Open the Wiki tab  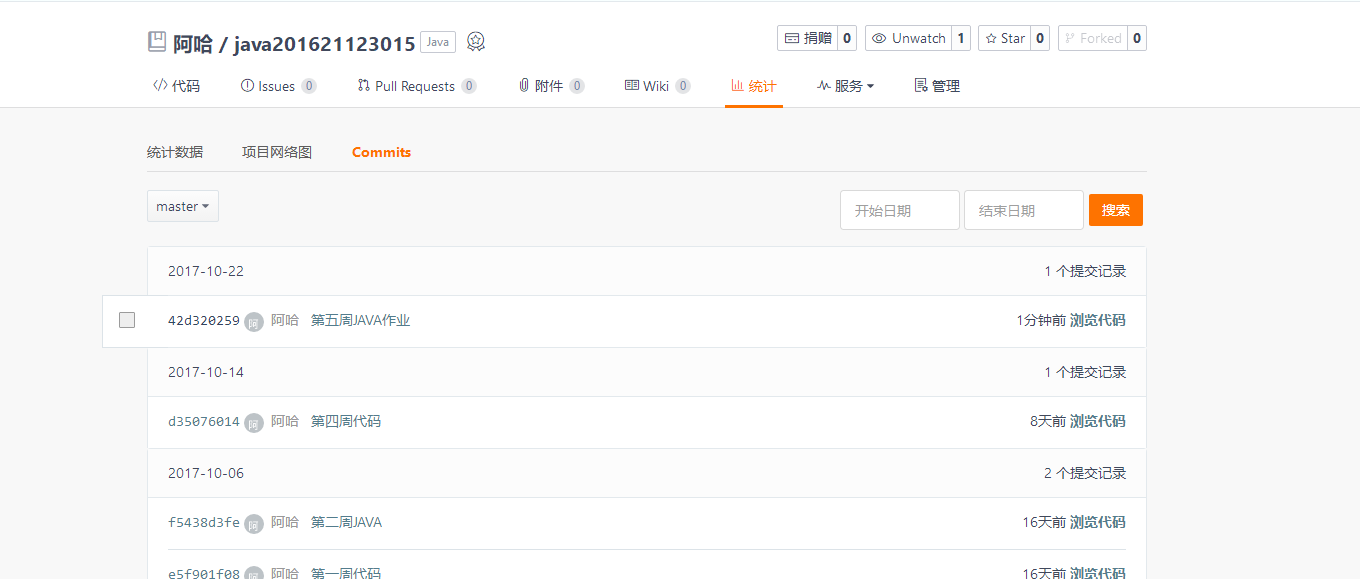(x=657, y=86)
